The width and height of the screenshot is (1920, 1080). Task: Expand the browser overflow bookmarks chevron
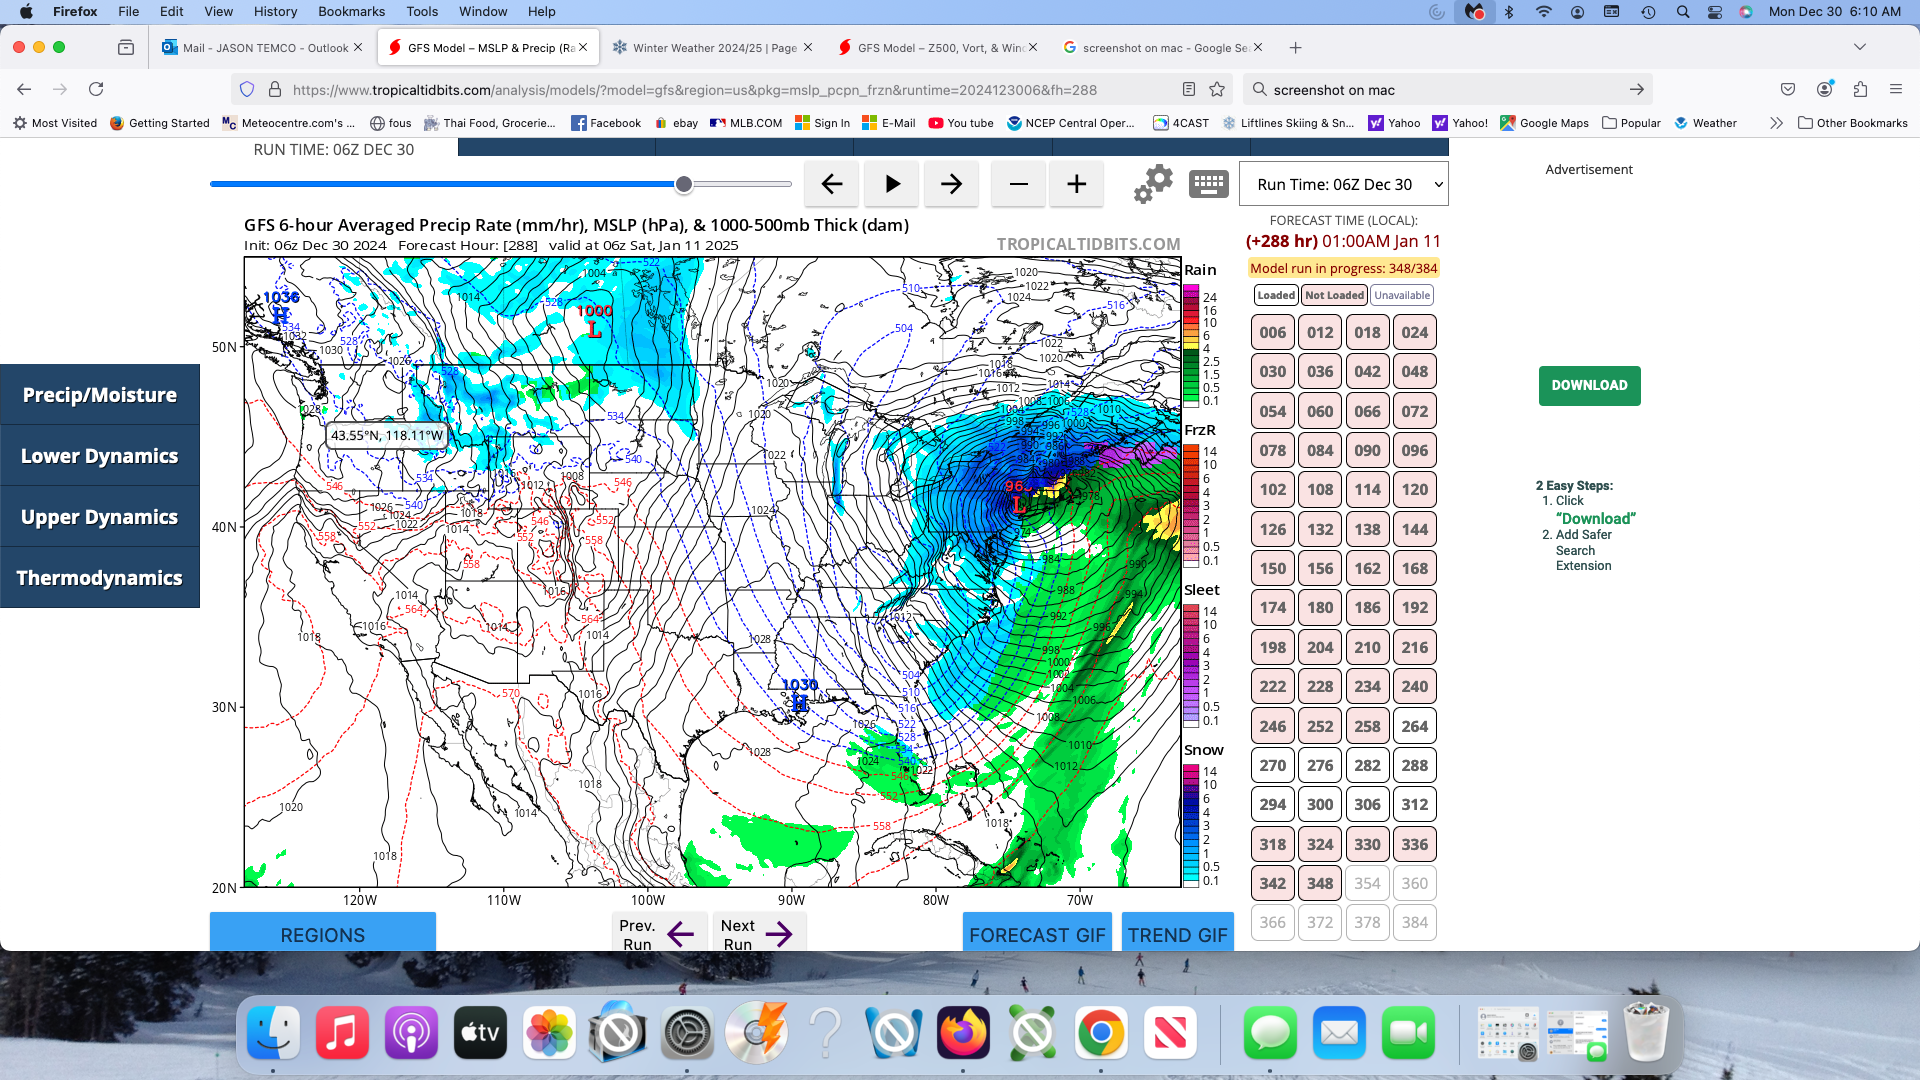pyautogui.click(x=1776, y=123)
